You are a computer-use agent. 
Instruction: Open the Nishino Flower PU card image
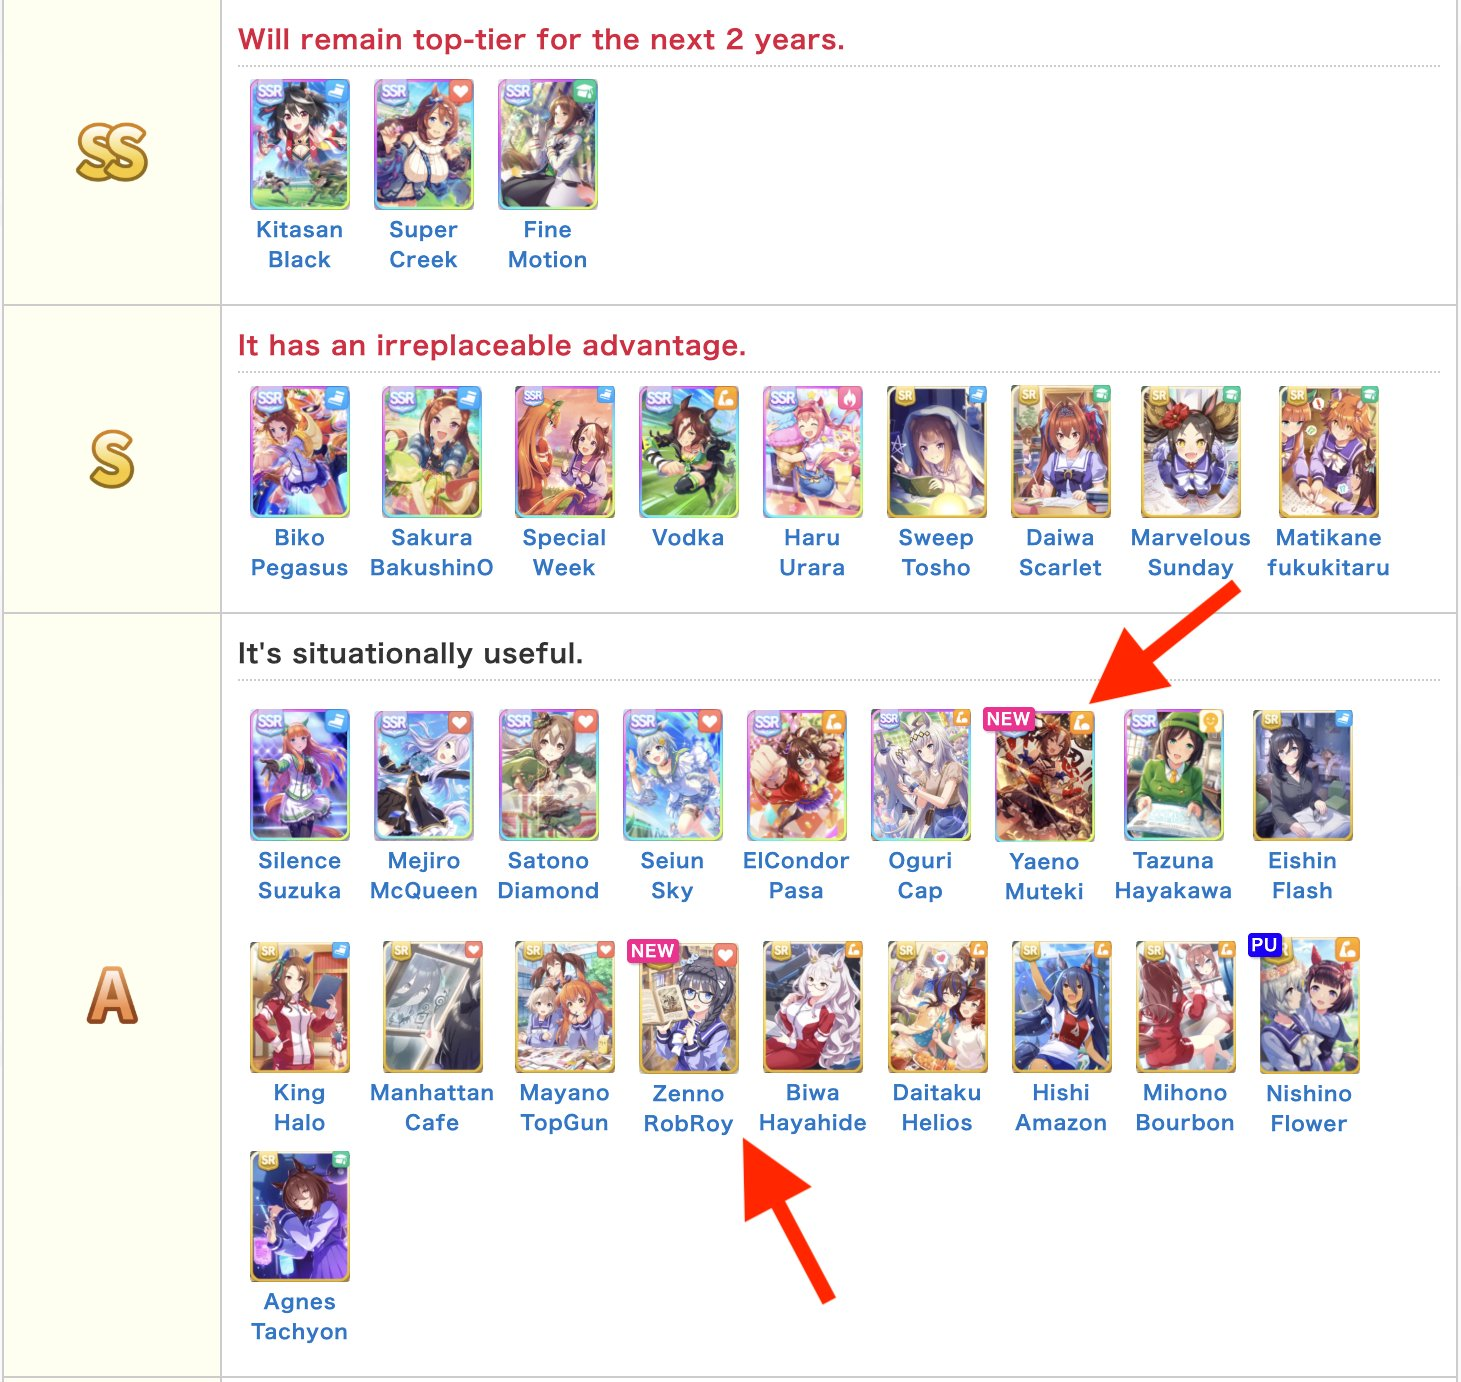(x=1309, y=1007)
